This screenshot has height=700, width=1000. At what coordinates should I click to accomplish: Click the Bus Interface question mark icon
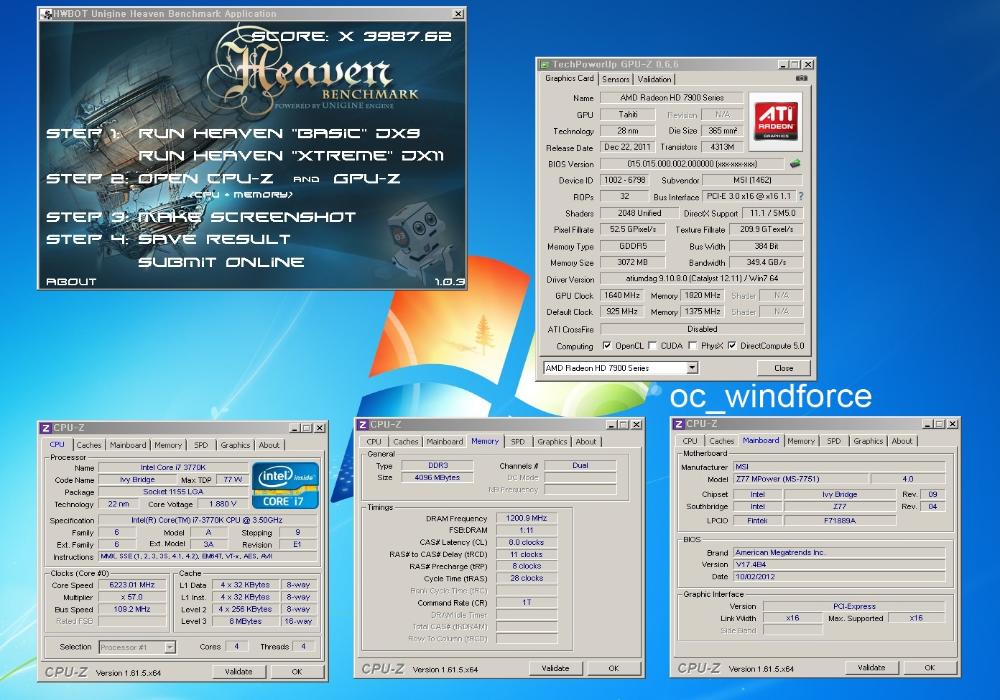point(801,196)
